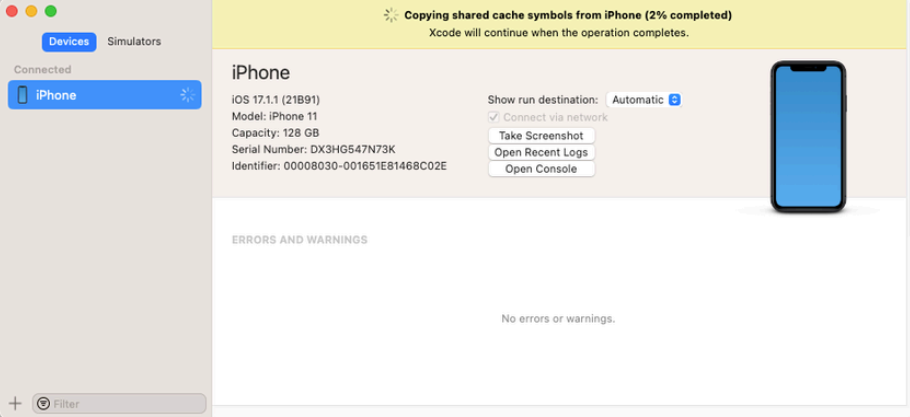
Task: Open the device Console
Action: click(x=541, y=169)
